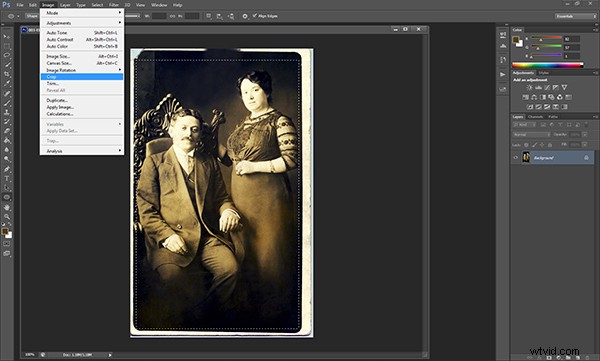Select the Crop tool in toolbox
Screen dimensions: 600x361
click(x=7, y=74)
